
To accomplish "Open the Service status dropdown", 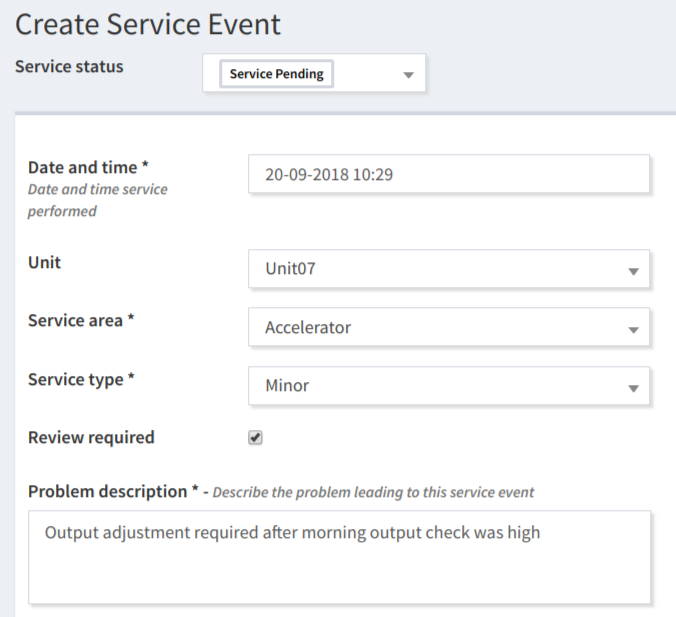I will point(314,73).
